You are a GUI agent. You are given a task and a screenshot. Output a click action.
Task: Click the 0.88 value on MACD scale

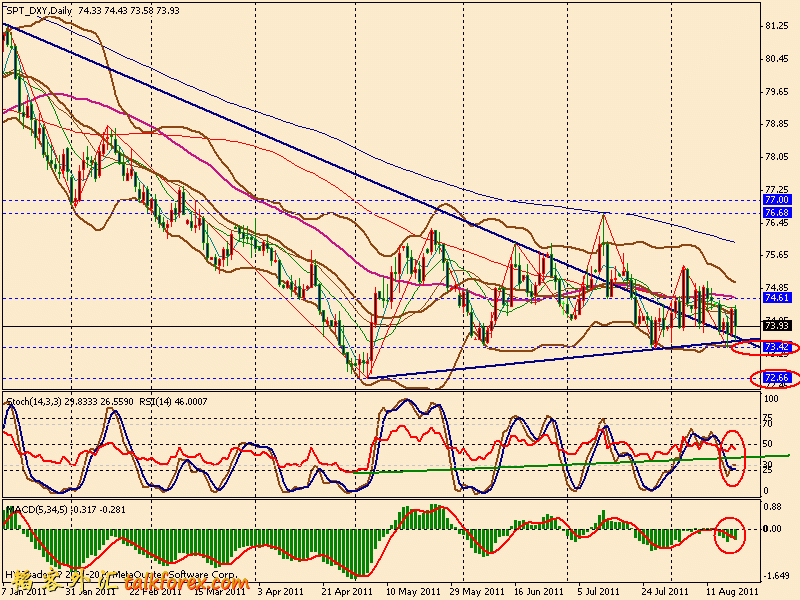coord(773,507)
